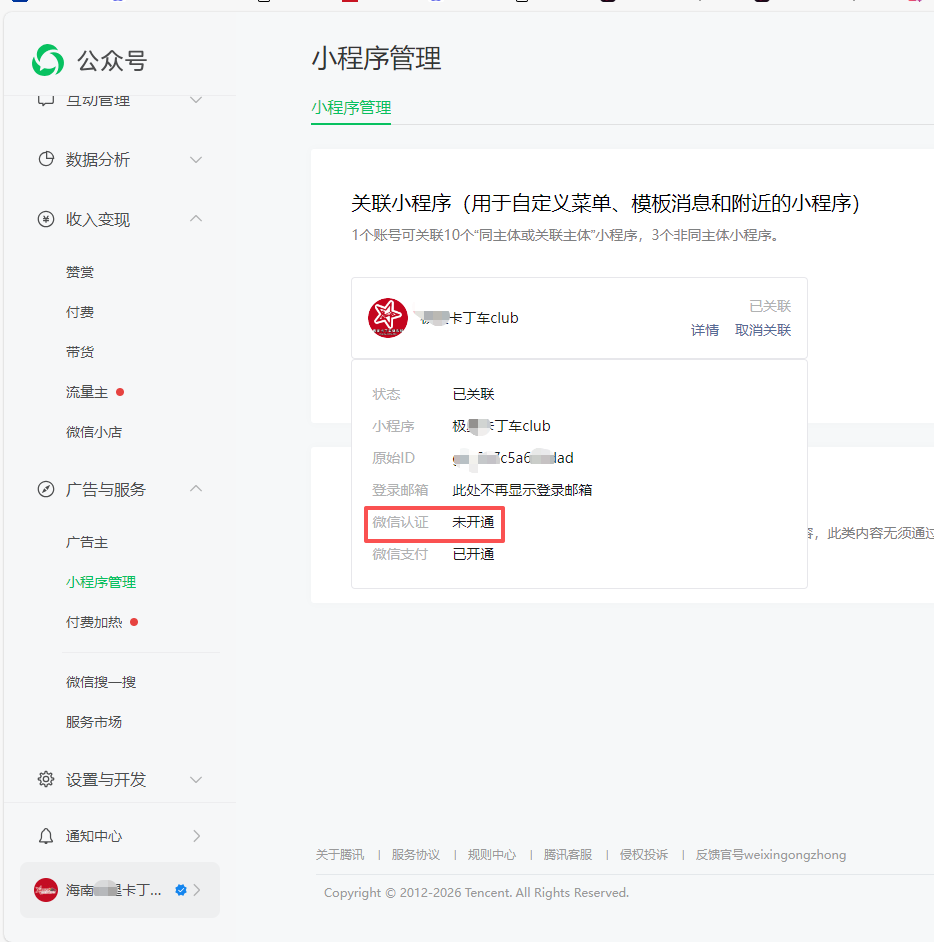The image size is (934, 942).
Task: Expand the 数据分析 chevron
Action: (196, 159)
